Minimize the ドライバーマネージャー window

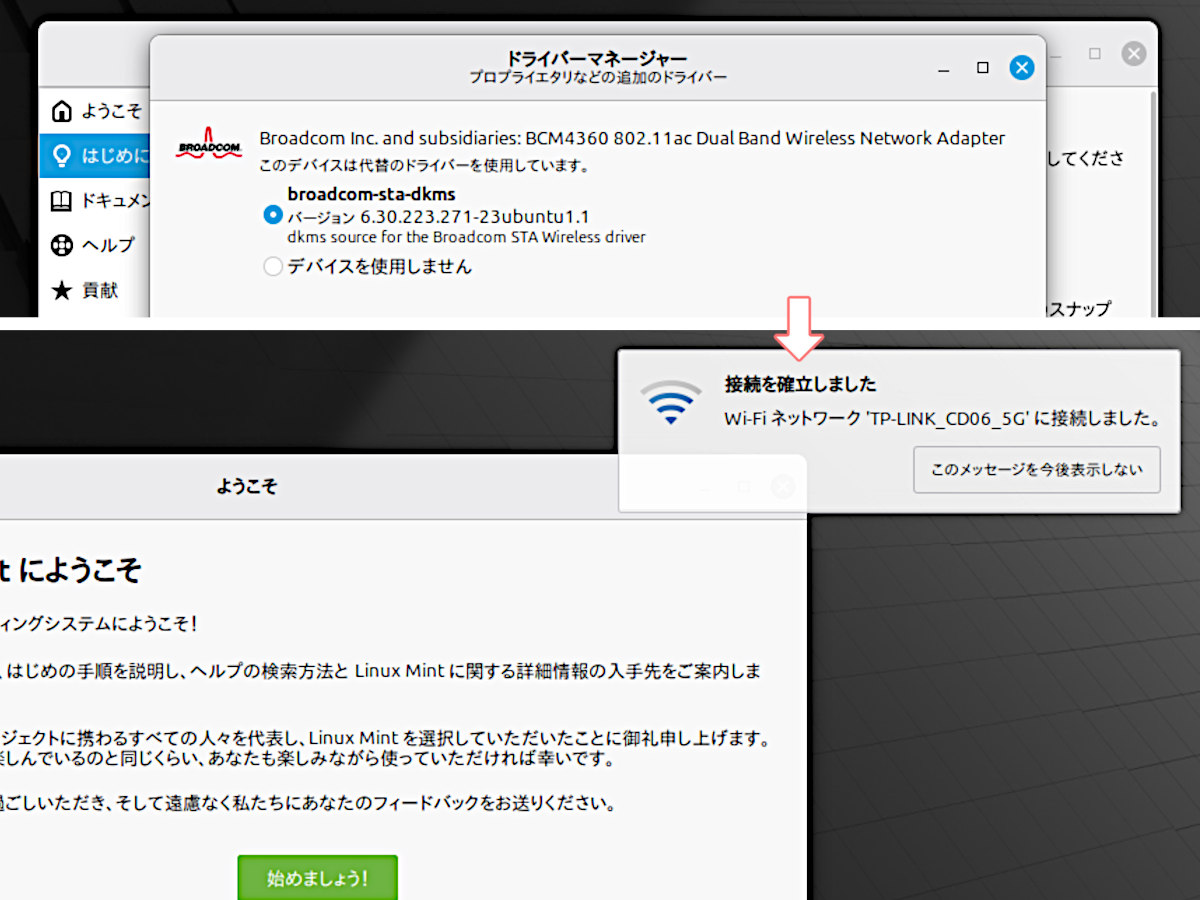pyautogui.click(x=944, y=68)
